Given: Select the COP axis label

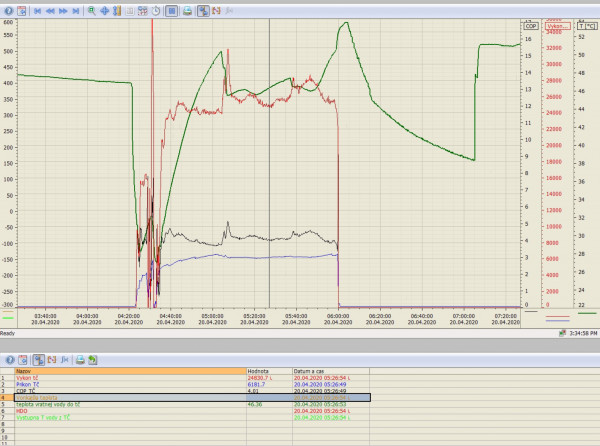Looking at the screenshot, I should pyautogui.click(x=531, y=26).
